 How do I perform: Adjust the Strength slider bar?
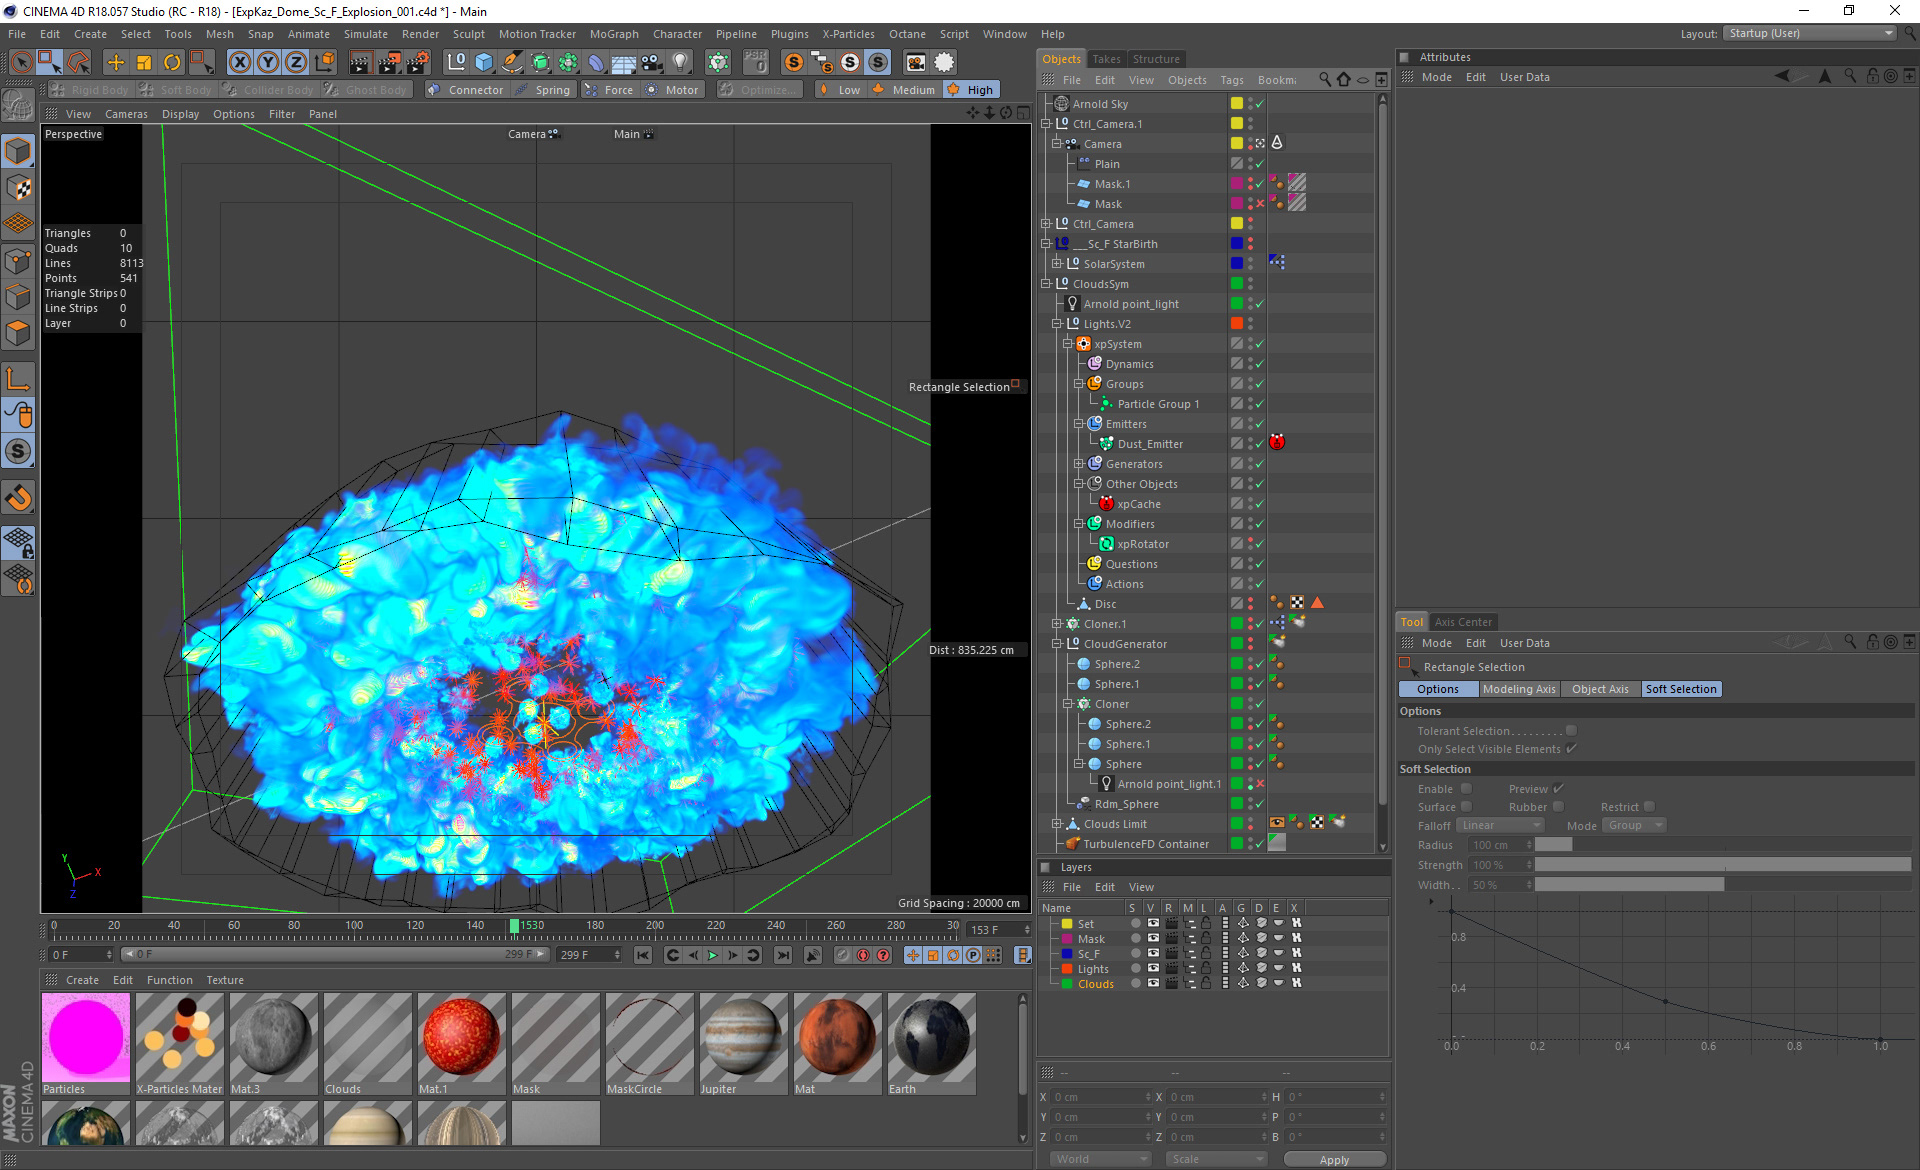(x=1723, y=865)
